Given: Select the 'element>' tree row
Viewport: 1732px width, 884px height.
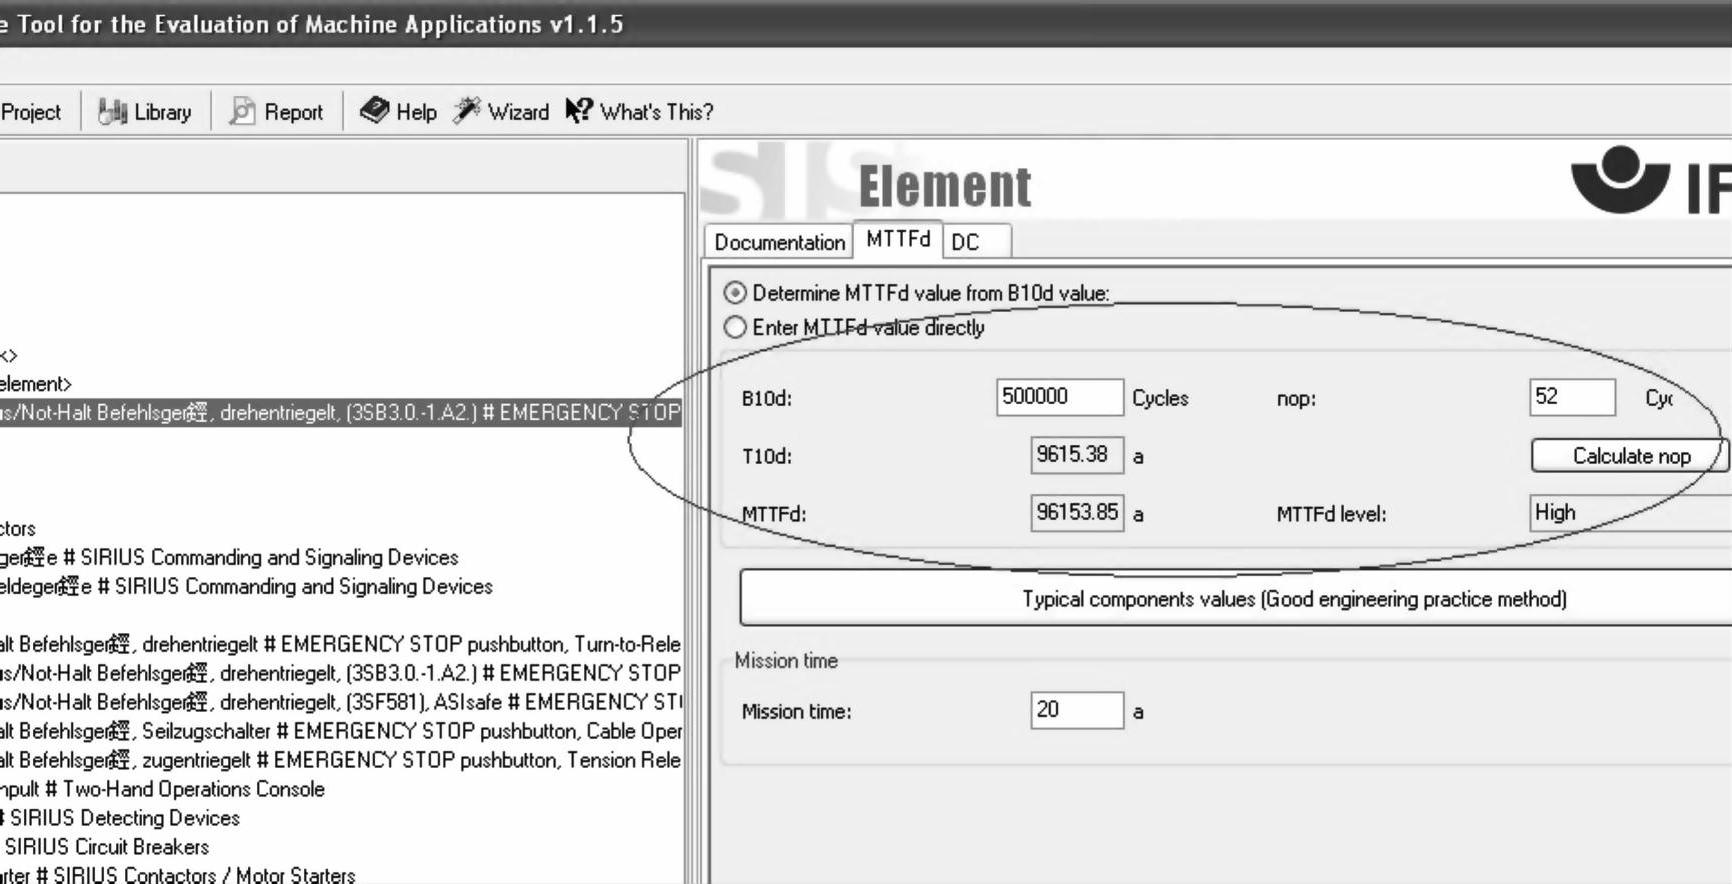Looking at the screenshot, I should (x=36, y=383).
